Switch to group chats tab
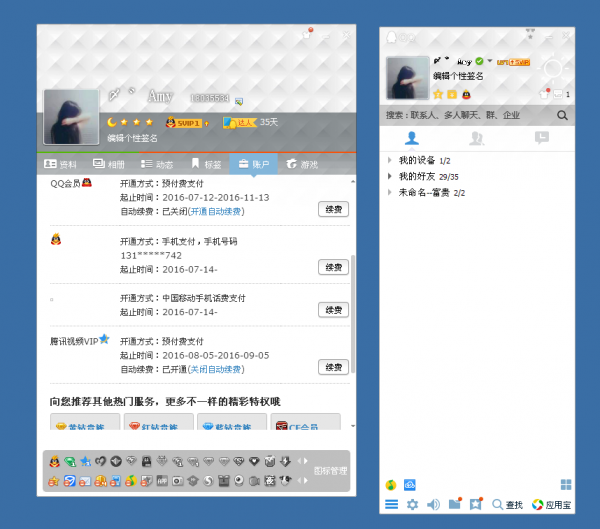 477,138
